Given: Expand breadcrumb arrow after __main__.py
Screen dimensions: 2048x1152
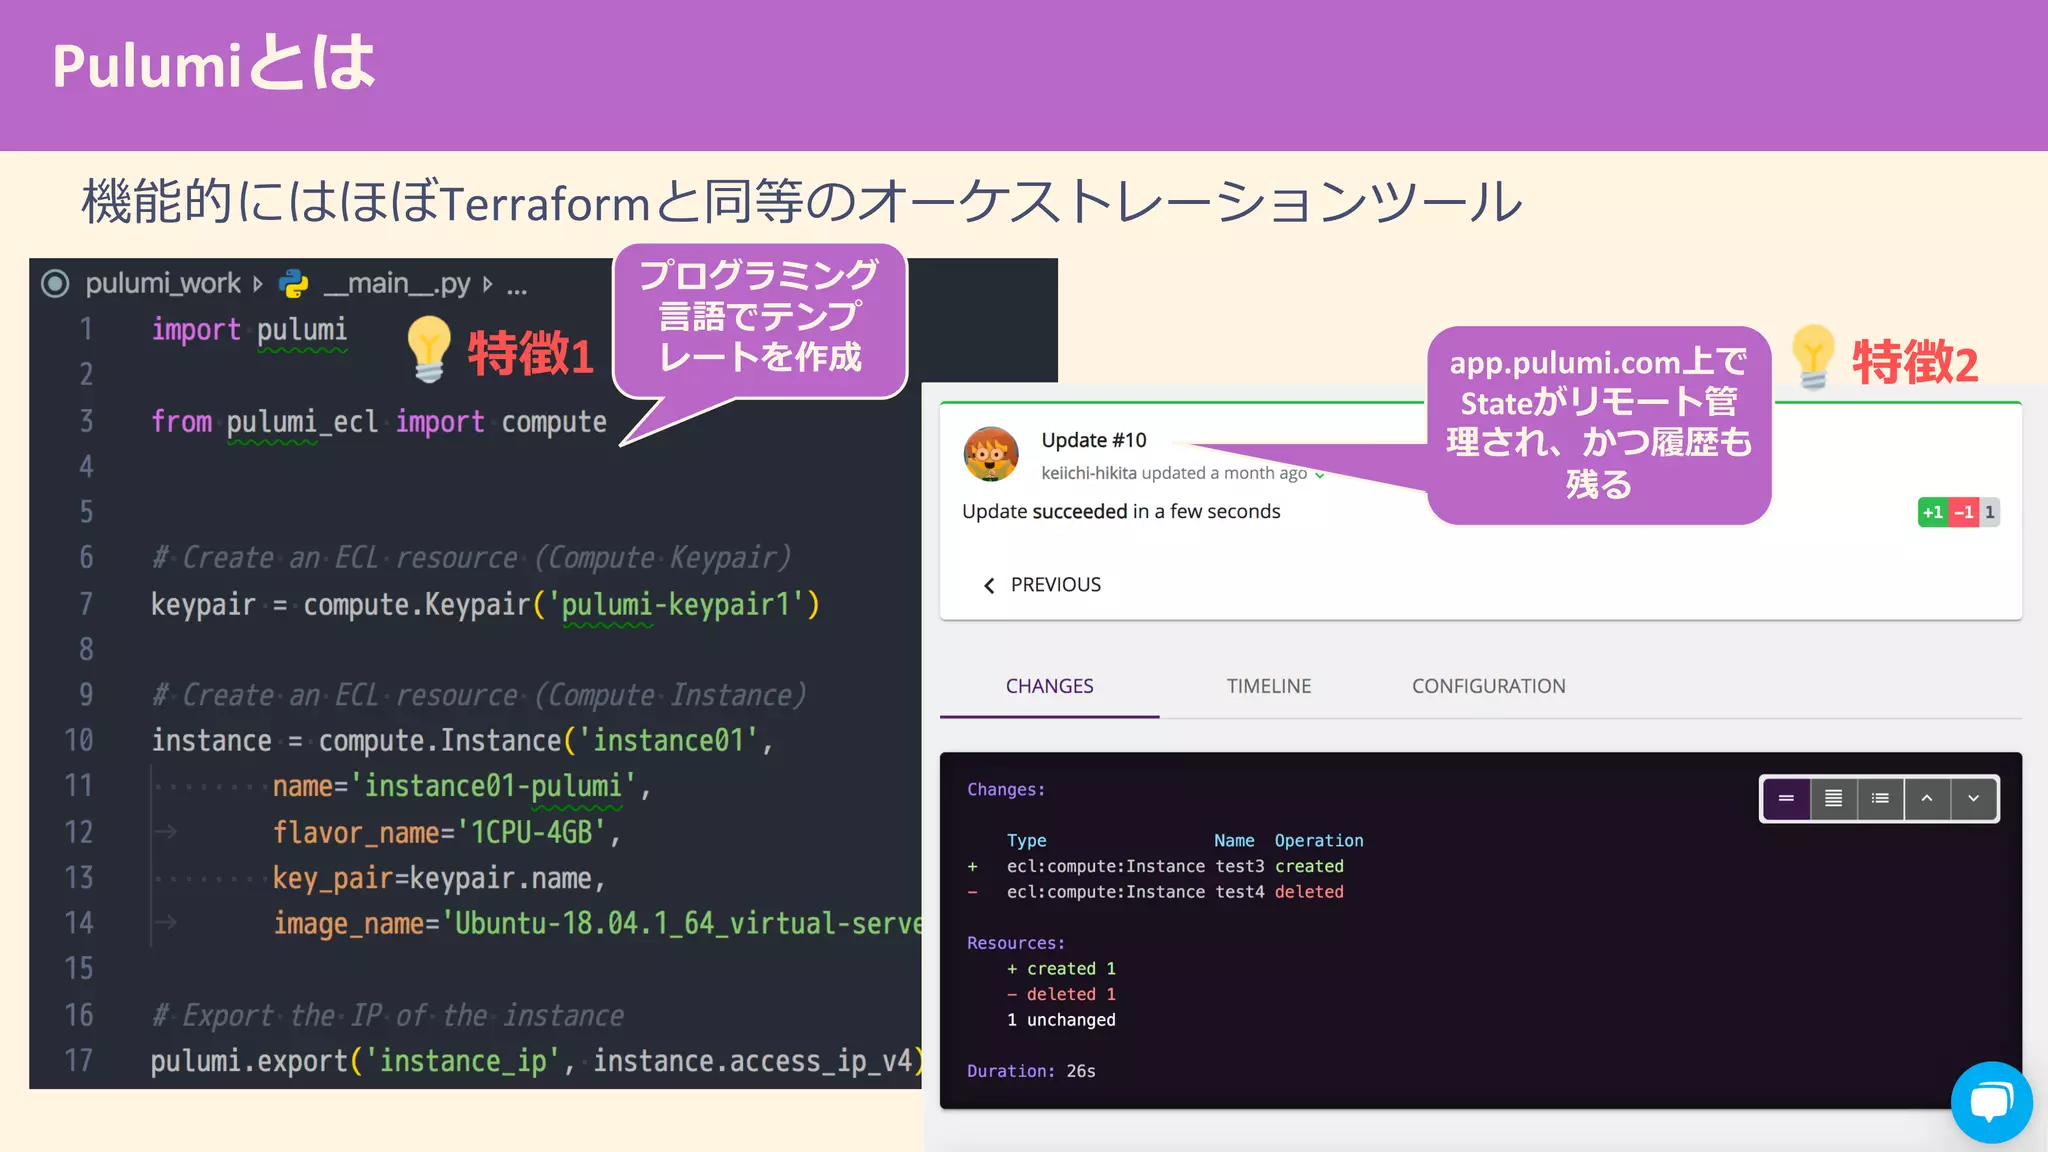Looking at the screenshot, I should click(488, 284).
